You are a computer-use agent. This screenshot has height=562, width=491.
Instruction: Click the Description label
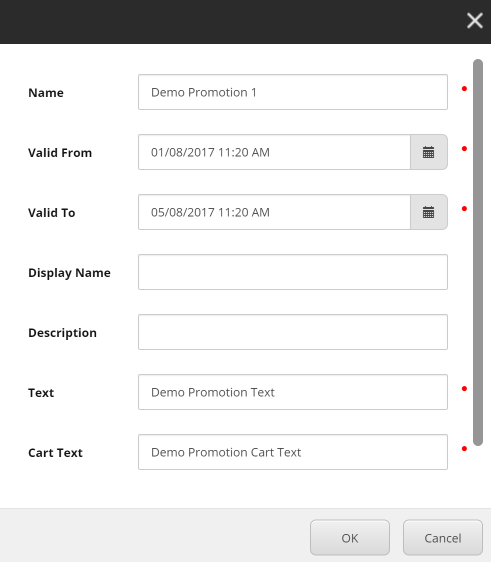(x=62, y=333)
